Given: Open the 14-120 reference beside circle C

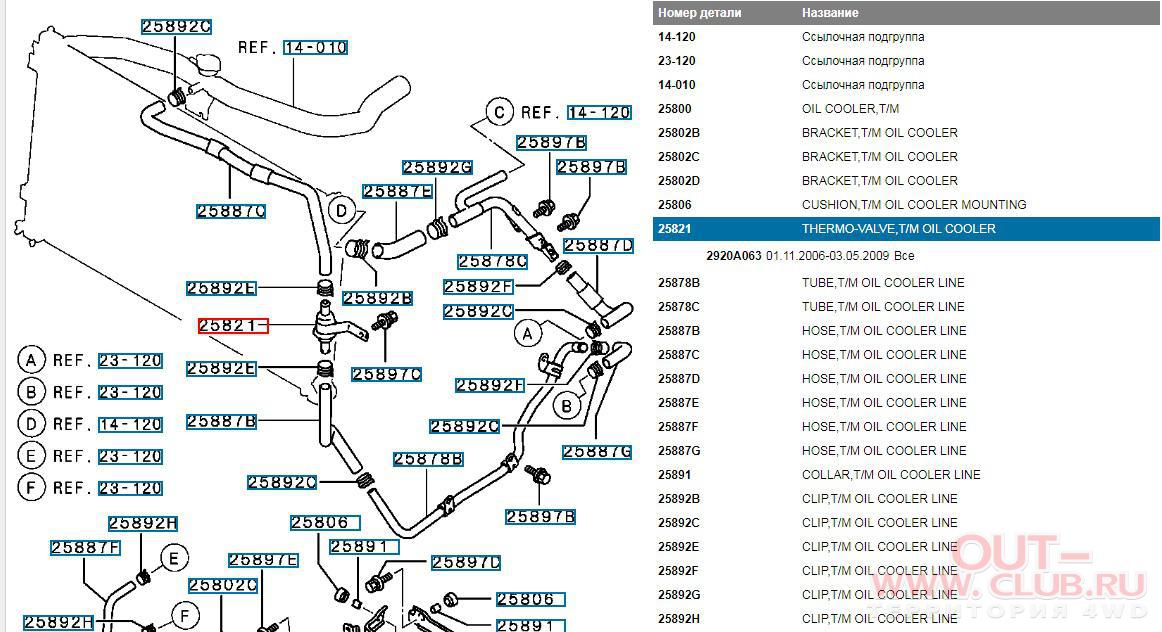Looking at the screenshot, I should pyautogui.click(x=600, y=113).
